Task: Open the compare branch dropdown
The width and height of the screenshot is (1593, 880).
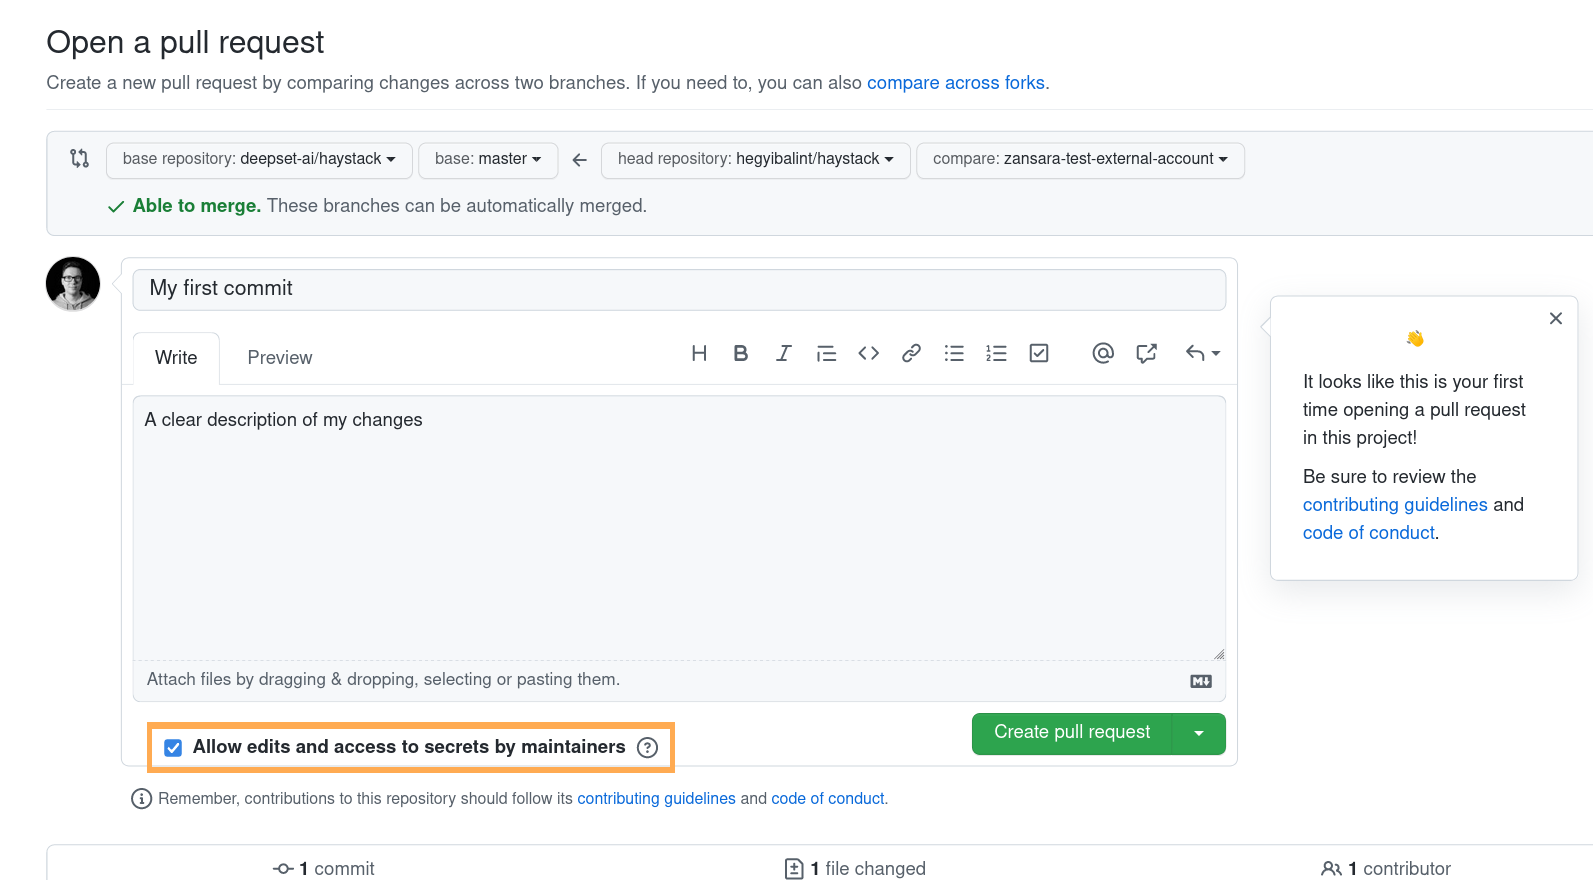Action: [x=1080, y=160]
